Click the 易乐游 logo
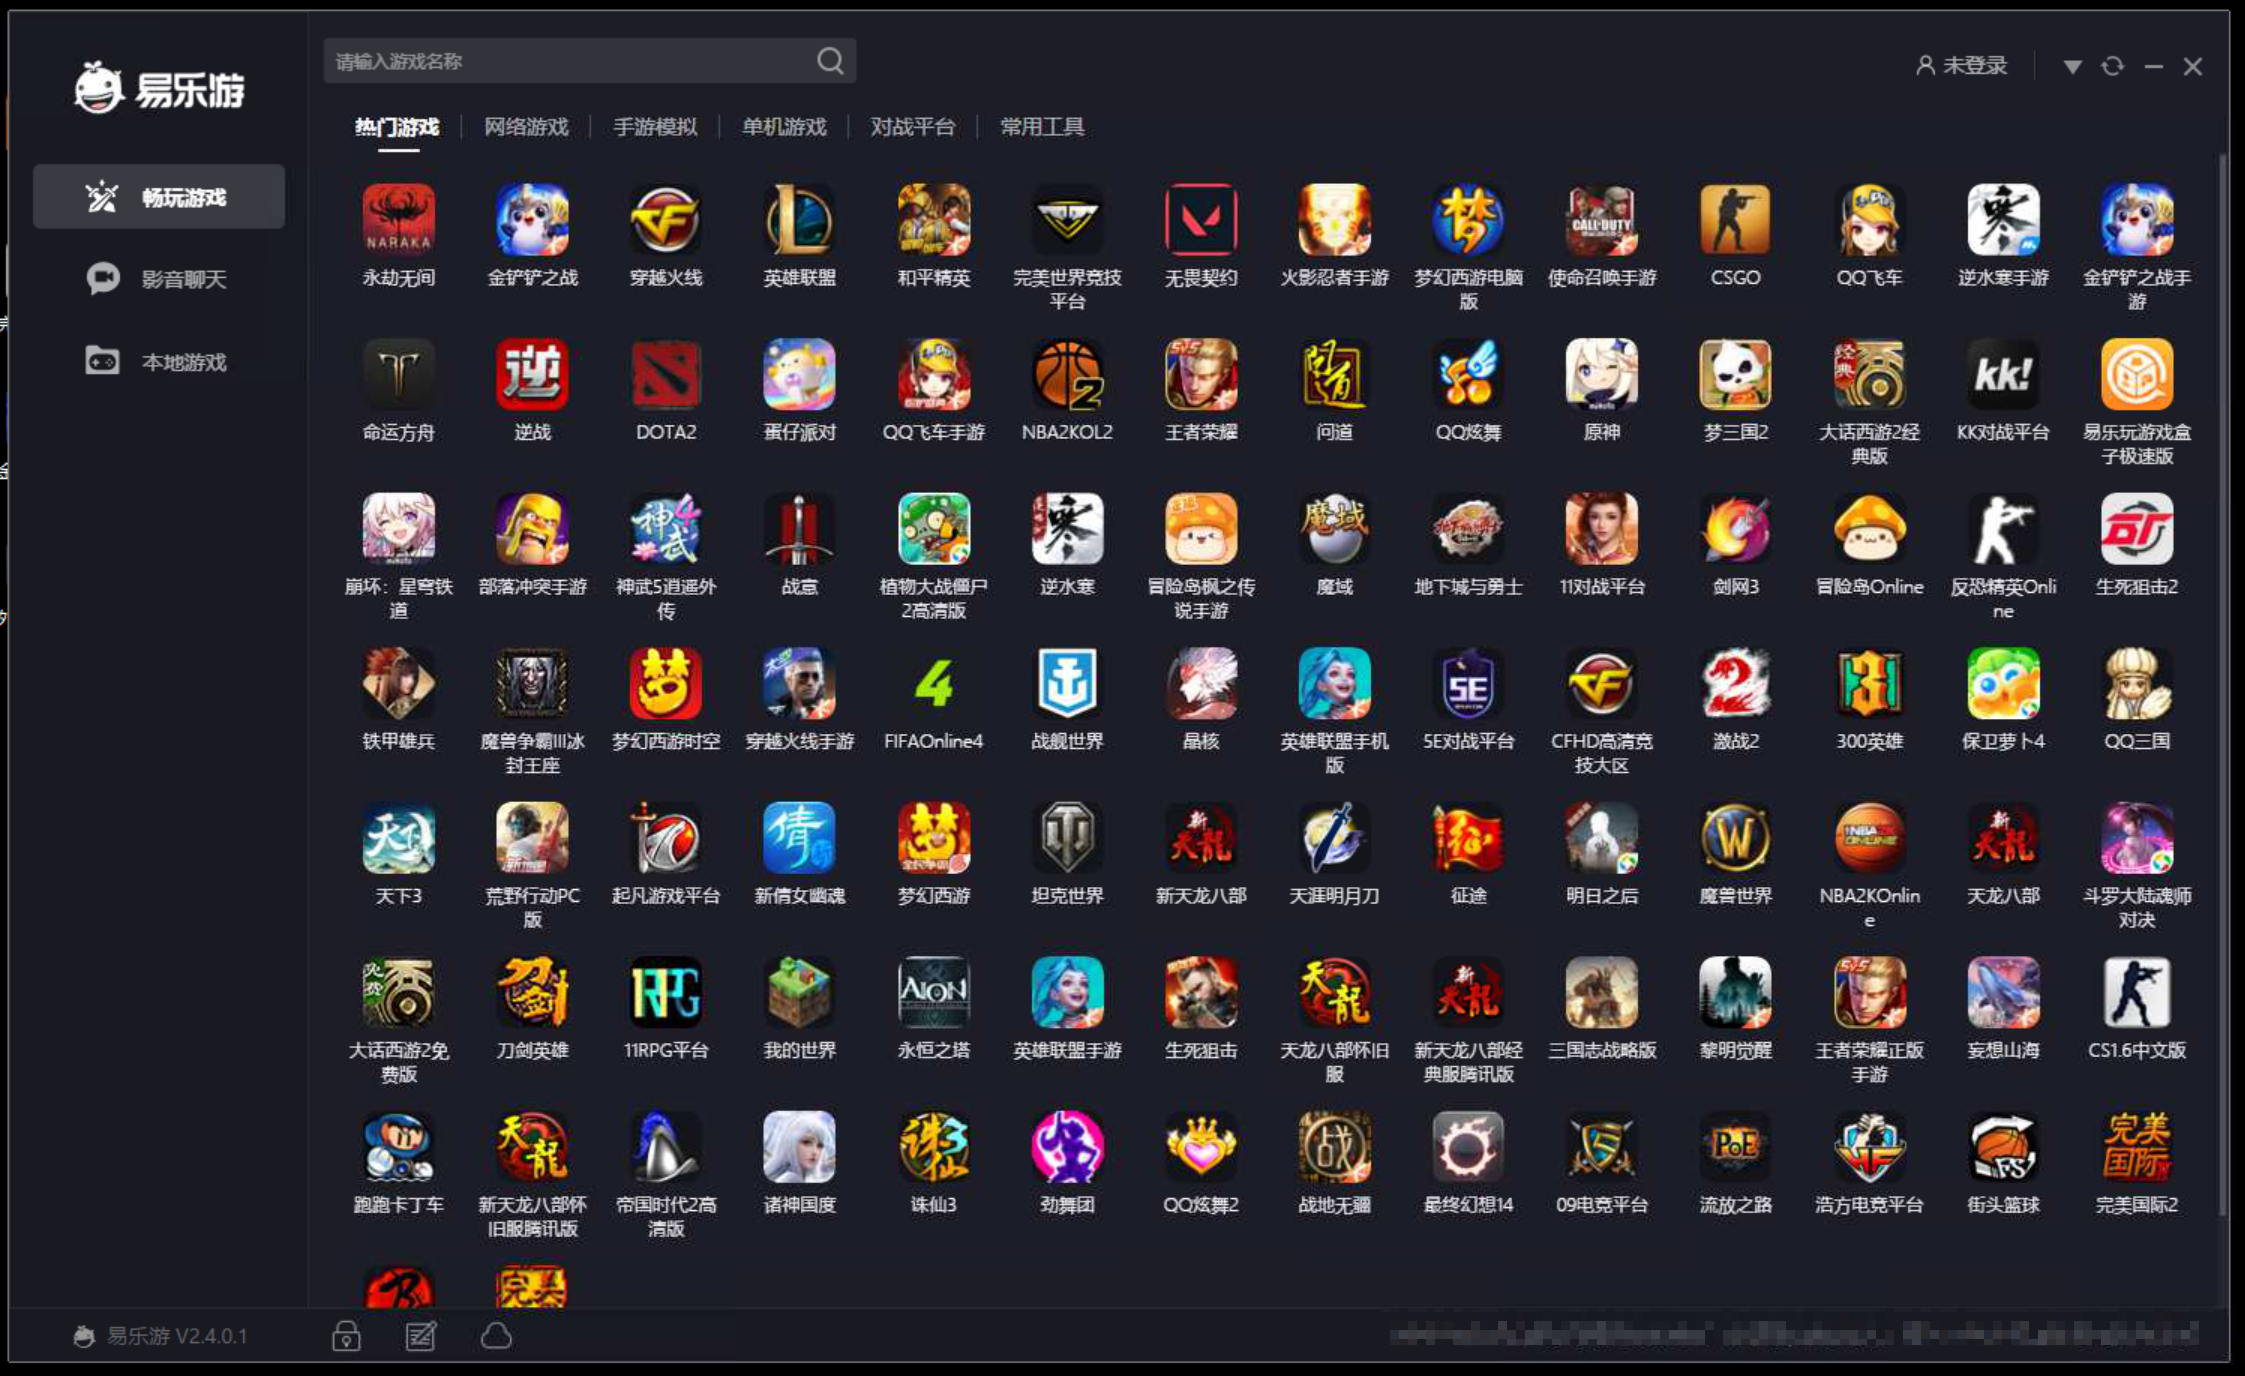Viewport: 2245px width, 1376px height. click(159, 88)
